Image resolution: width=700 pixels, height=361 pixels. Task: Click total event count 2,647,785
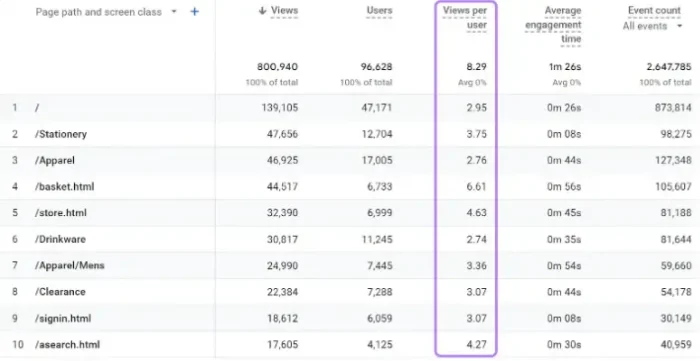669,67
